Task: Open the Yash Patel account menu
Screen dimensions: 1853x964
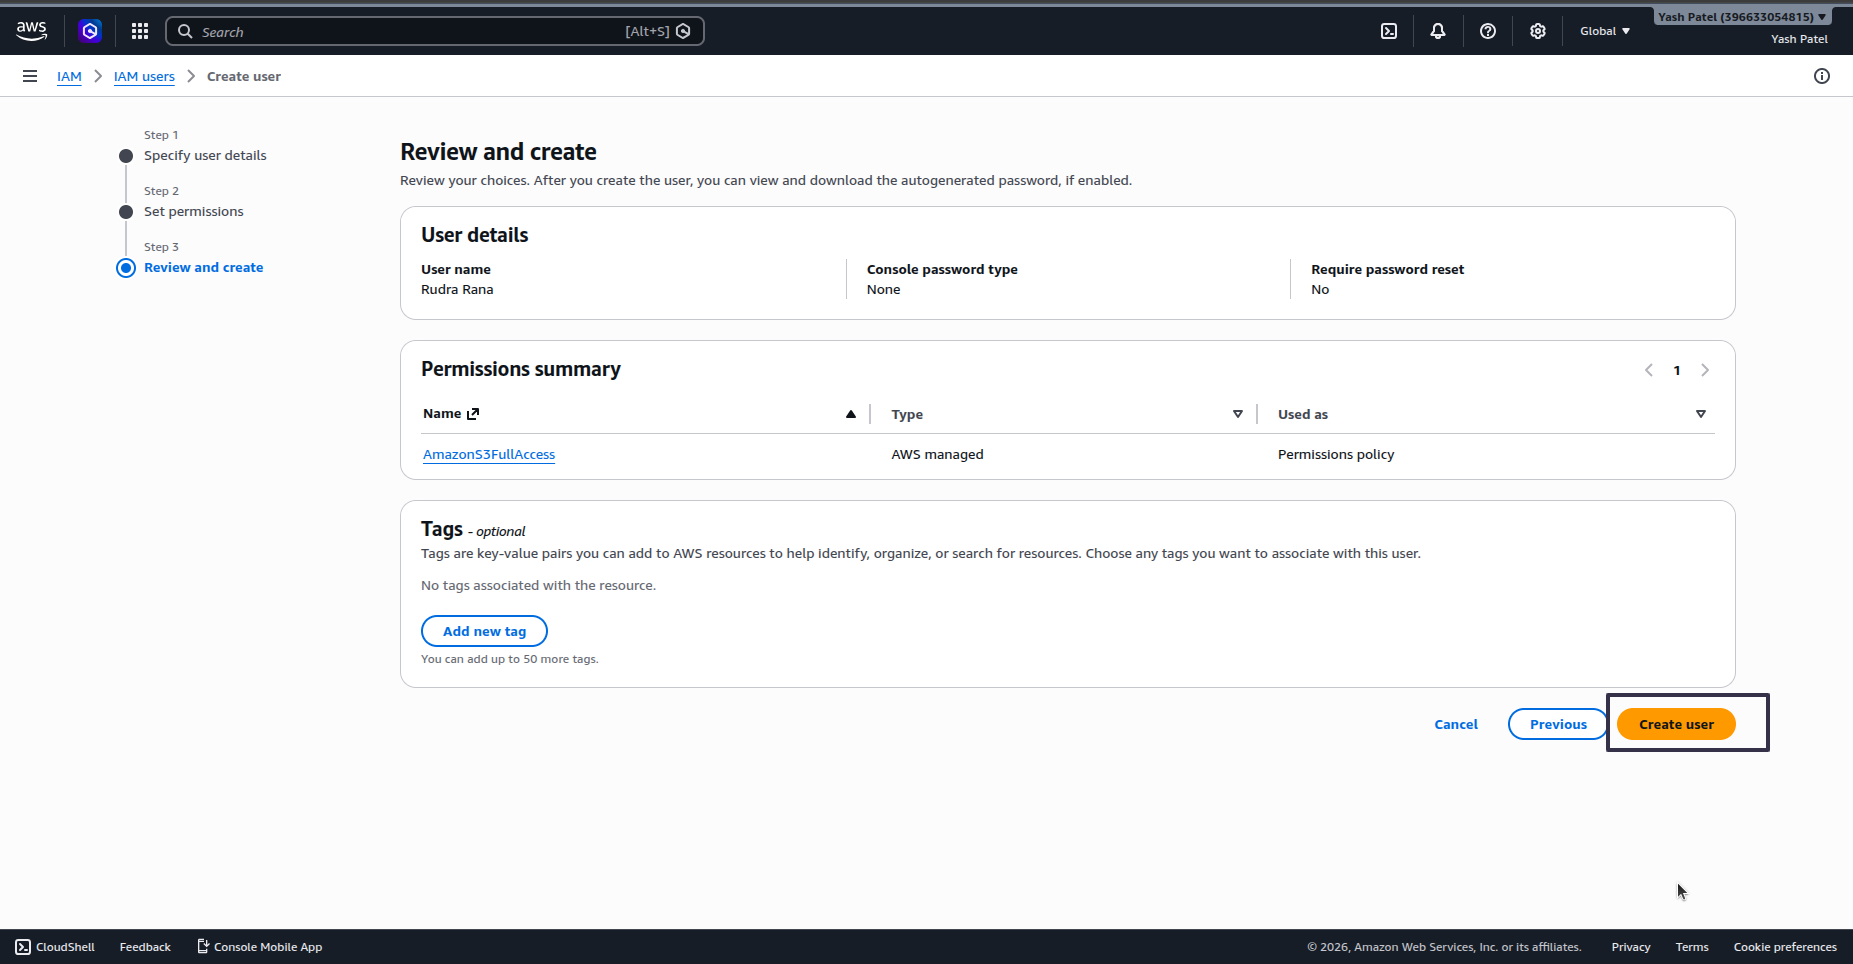Action: [1743, 16]
